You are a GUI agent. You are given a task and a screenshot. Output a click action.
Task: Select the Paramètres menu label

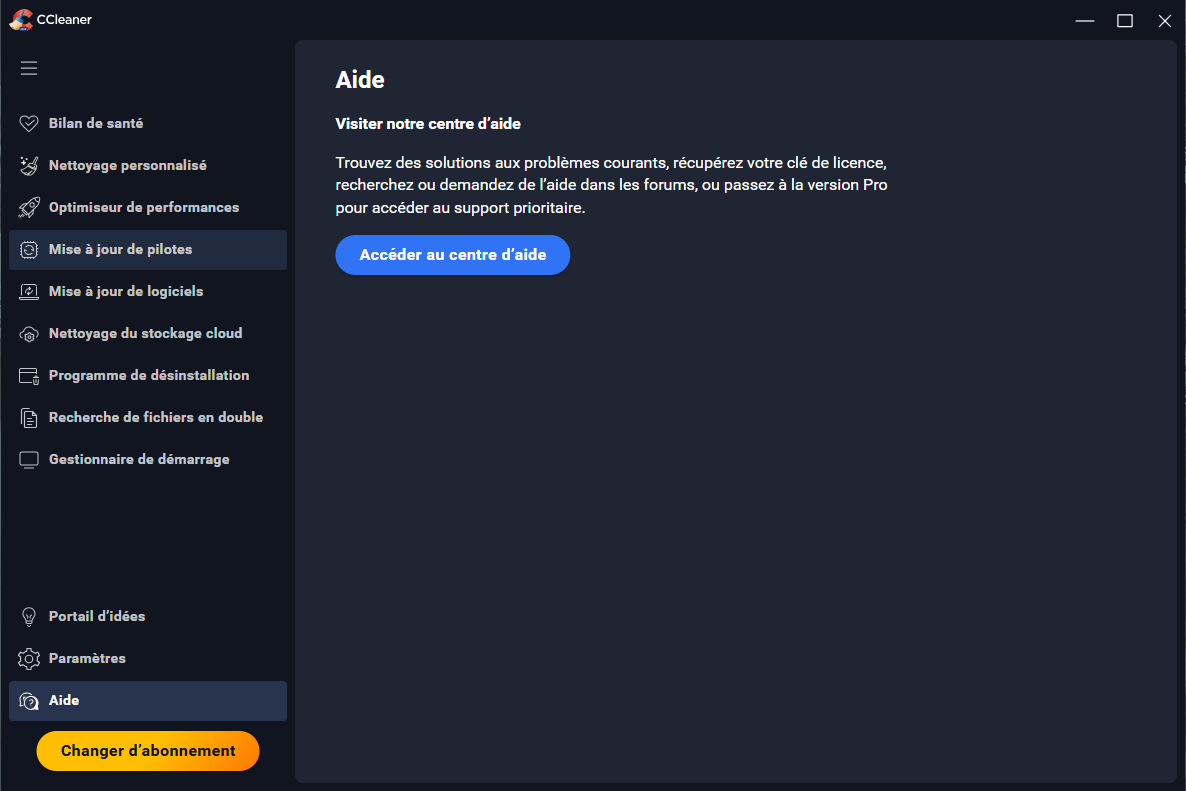87,659
